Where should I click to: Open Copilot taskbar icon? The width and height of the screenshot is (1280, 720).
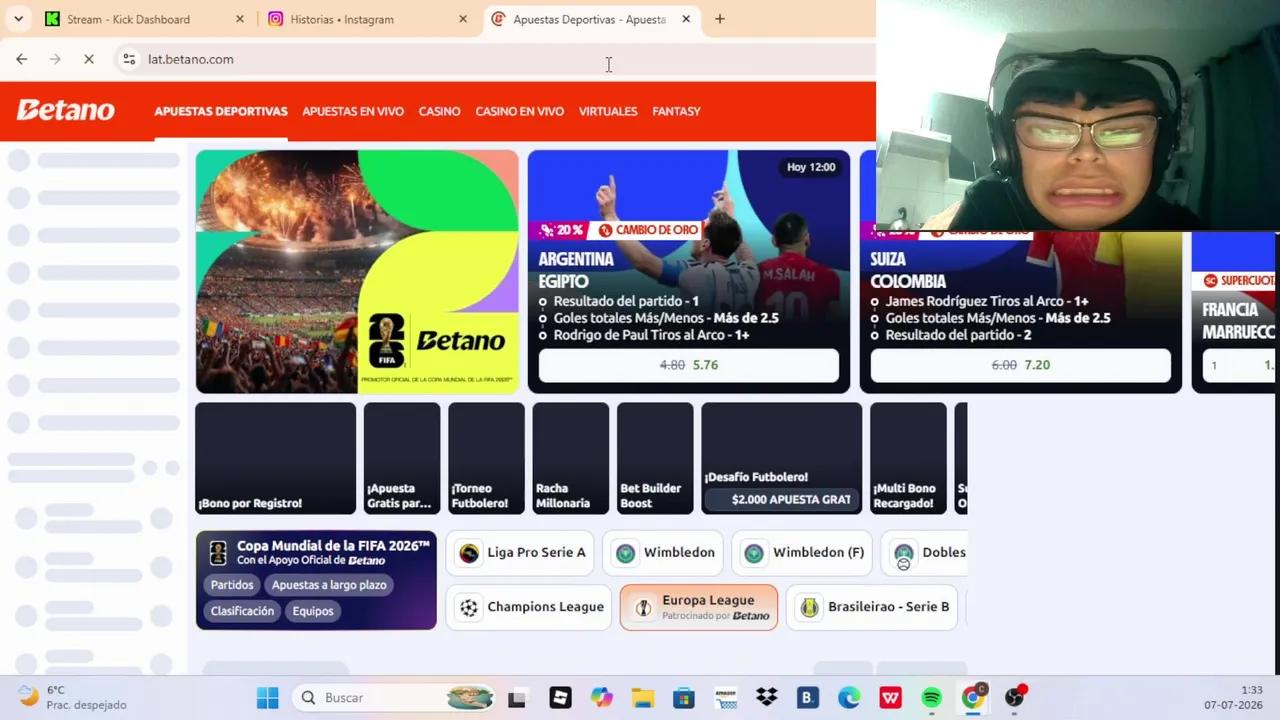pos(601,698)
